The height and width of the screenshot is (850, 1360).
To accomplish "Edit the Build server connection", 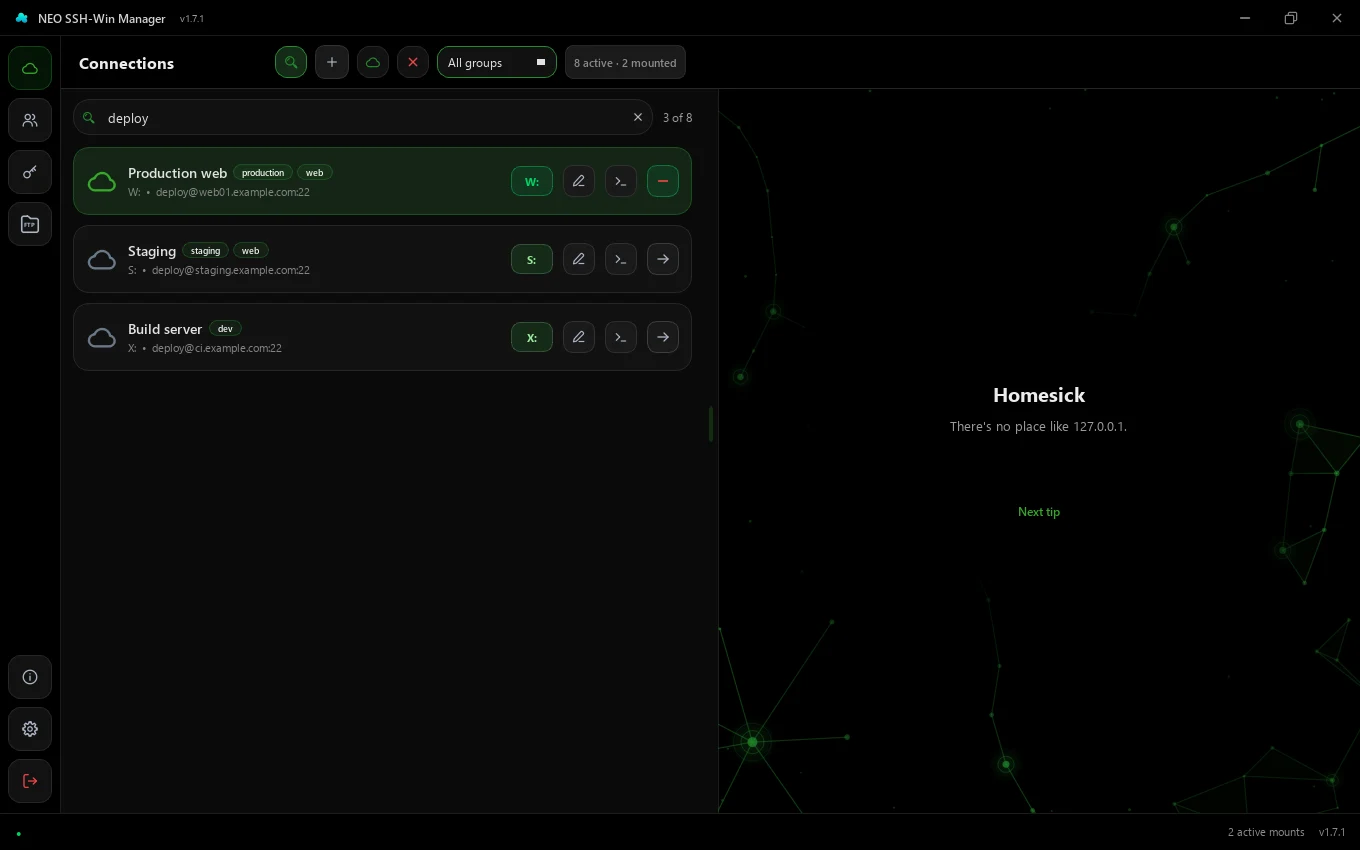I will (x=579, y=337).
